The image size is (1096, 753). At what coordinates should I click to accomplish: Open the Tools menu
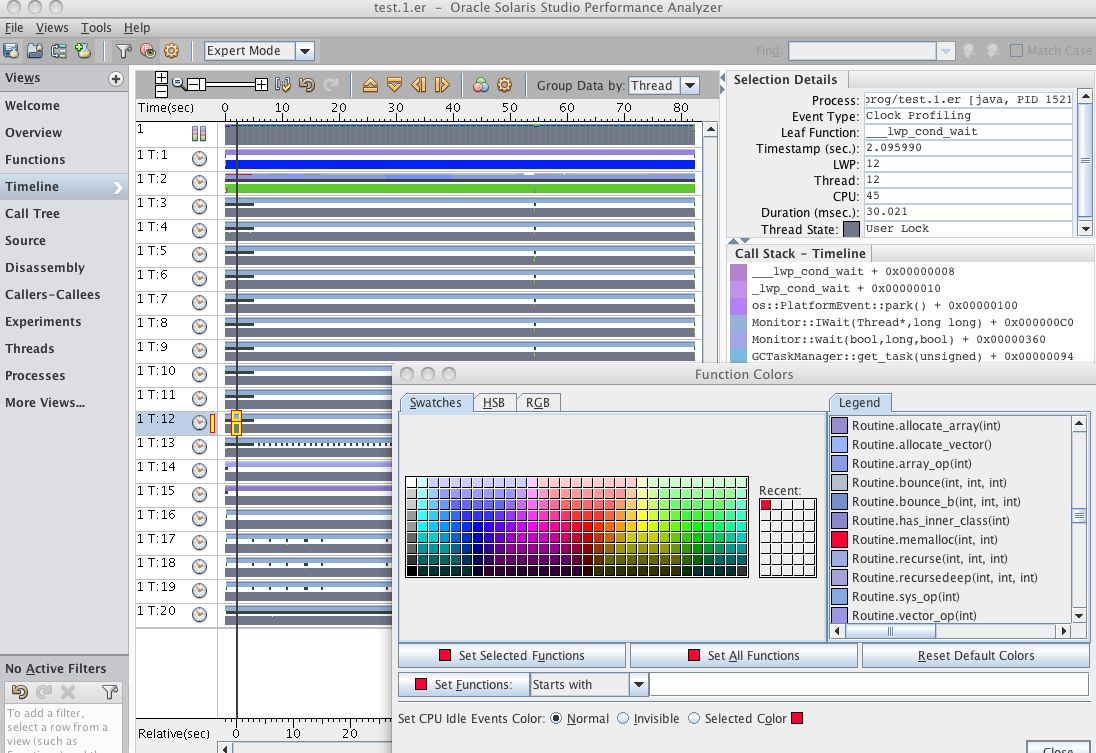tap(96, 27)
